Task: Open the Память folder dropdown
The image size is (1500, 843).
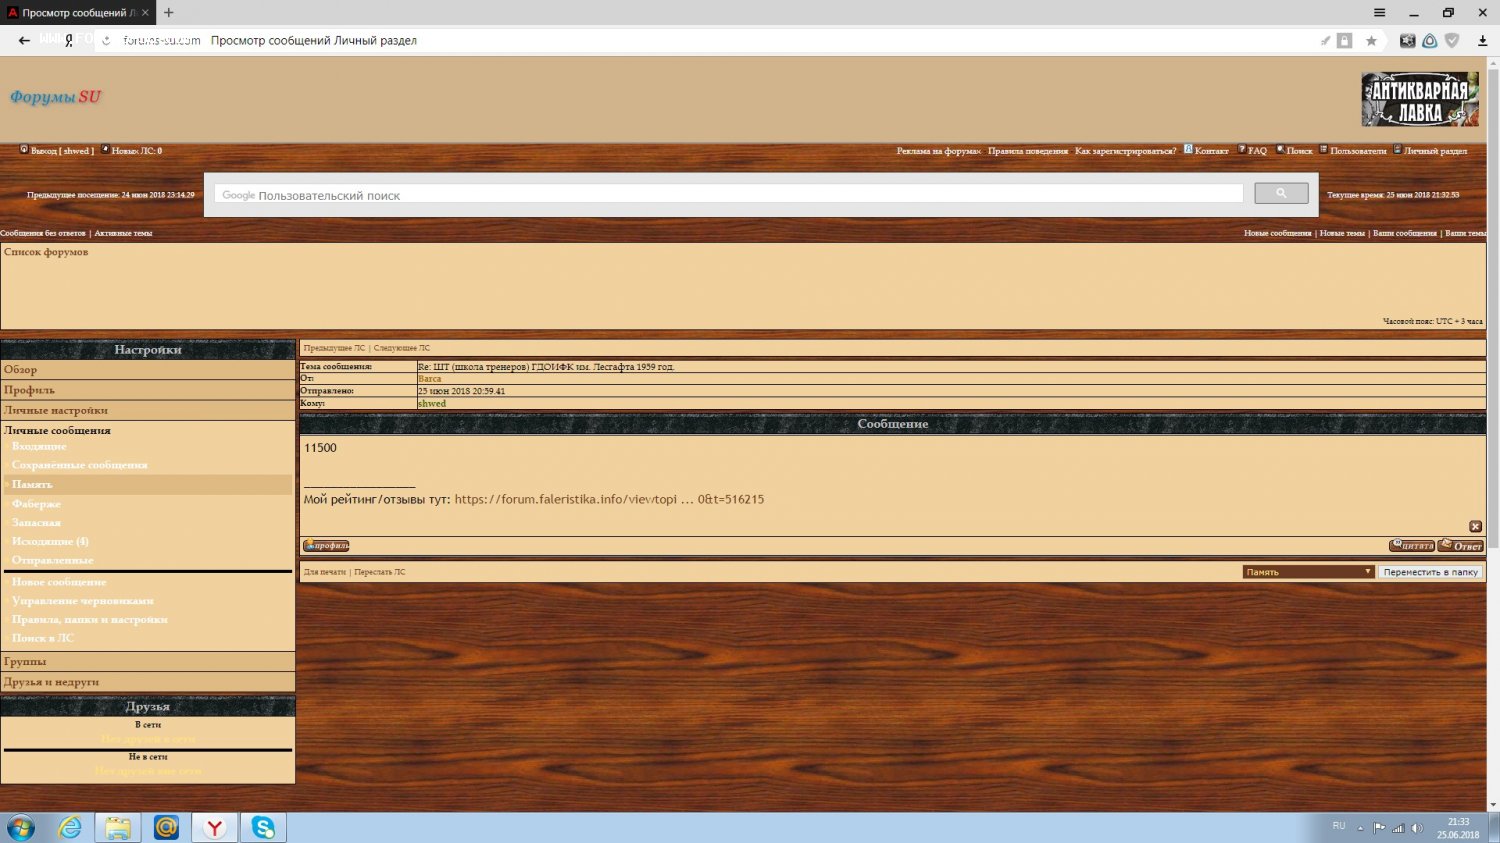Action: tap(1308, 572)
